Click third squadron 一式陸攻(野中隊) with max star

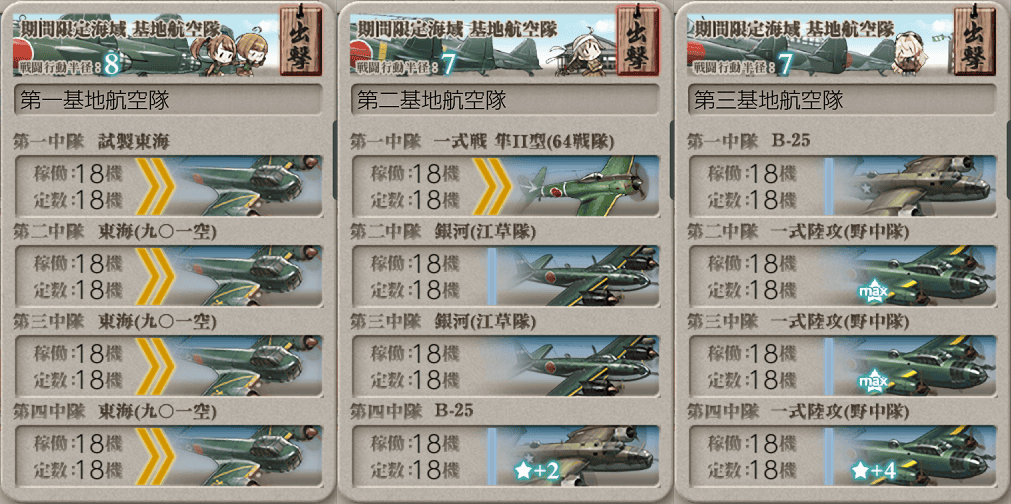(841, 365)
